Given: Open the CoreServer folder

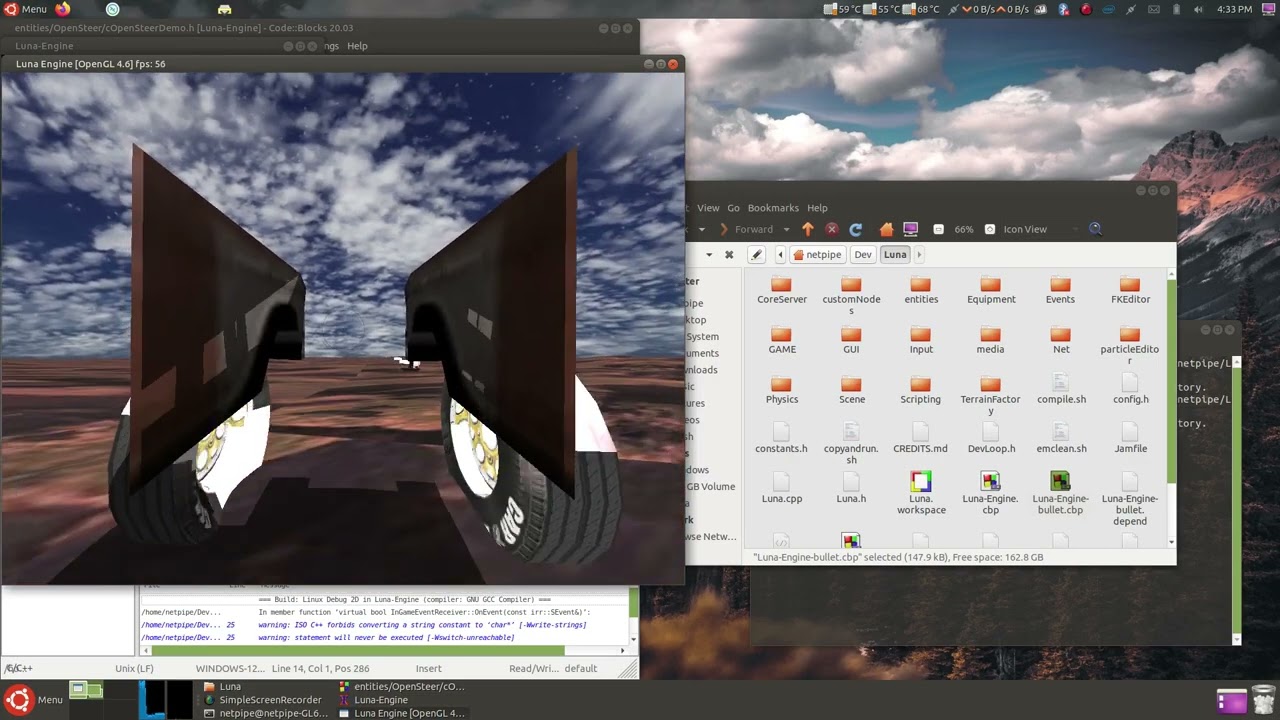Looking at the screenshot, I should pos(782,291).
